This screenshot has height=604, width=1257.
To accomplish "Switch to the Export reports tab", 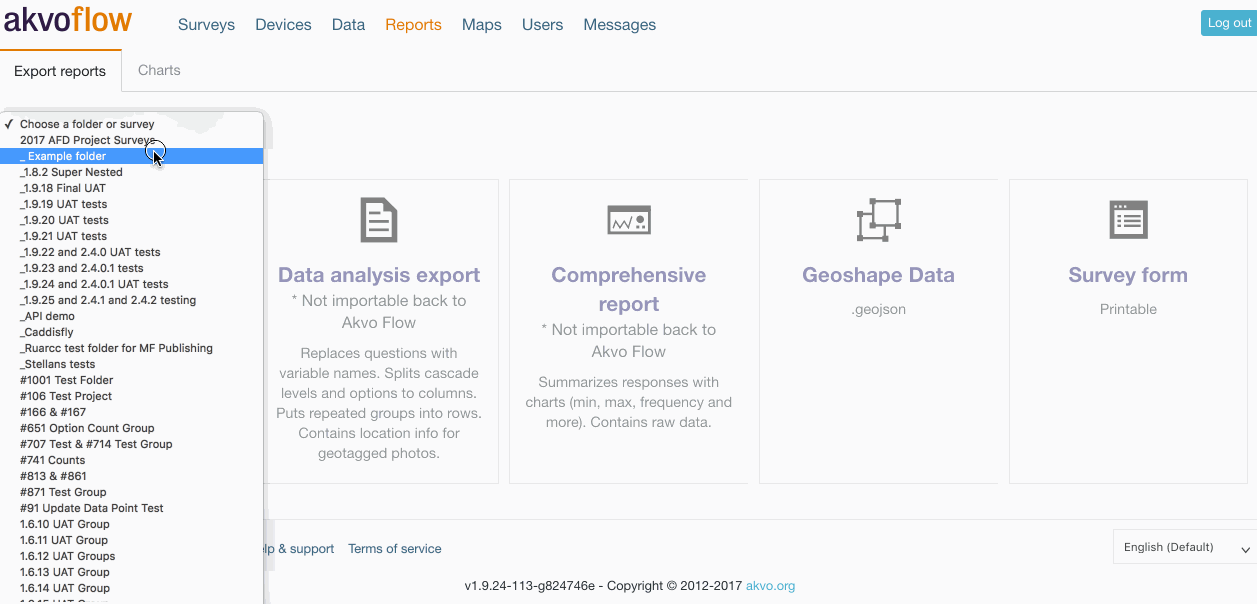I will (x=60, y=71).
